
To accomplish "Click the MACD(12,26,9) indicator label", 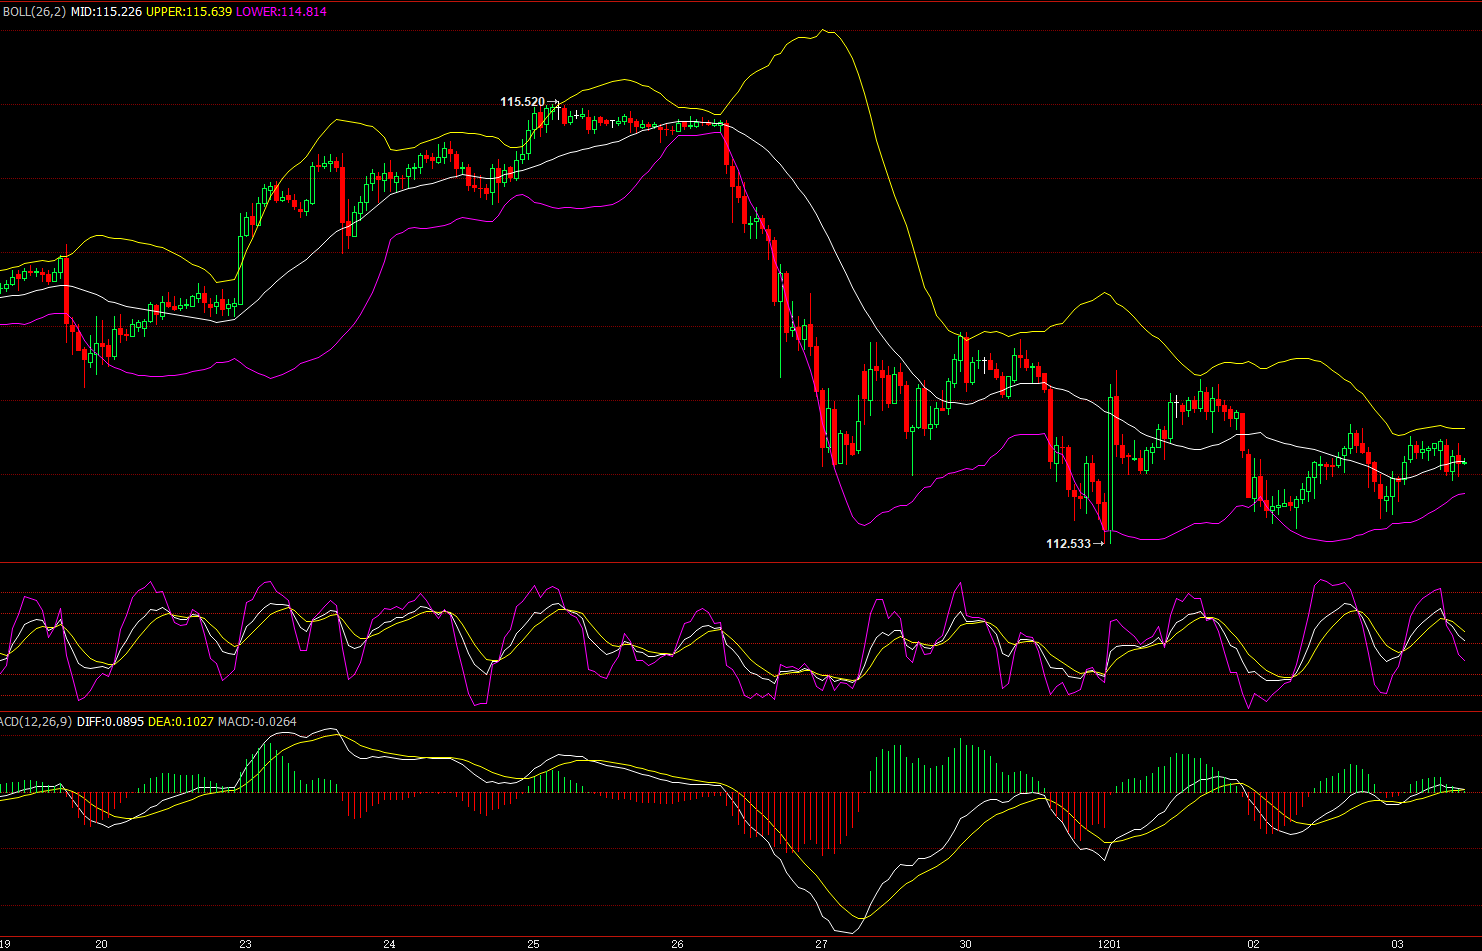I will [36, 722].
